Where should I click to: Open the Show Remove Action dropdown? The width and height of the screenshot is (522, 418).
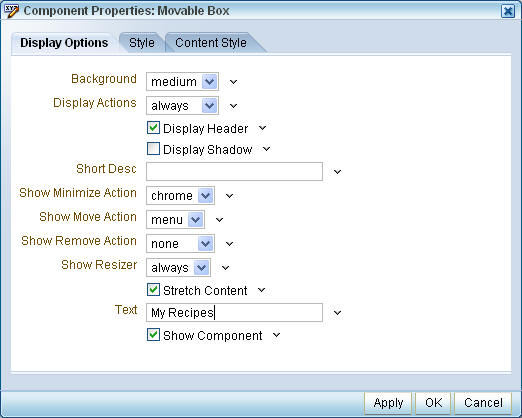[180, 244]
